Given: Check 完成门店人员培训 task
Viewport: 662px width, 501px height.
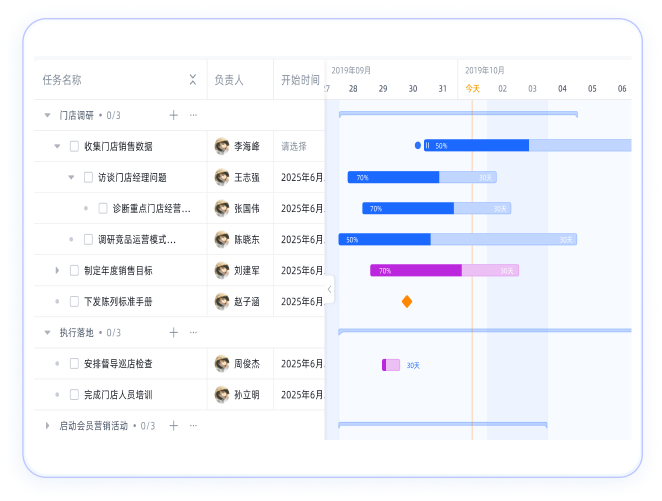Looking at the screenshot, I should 74,395.
